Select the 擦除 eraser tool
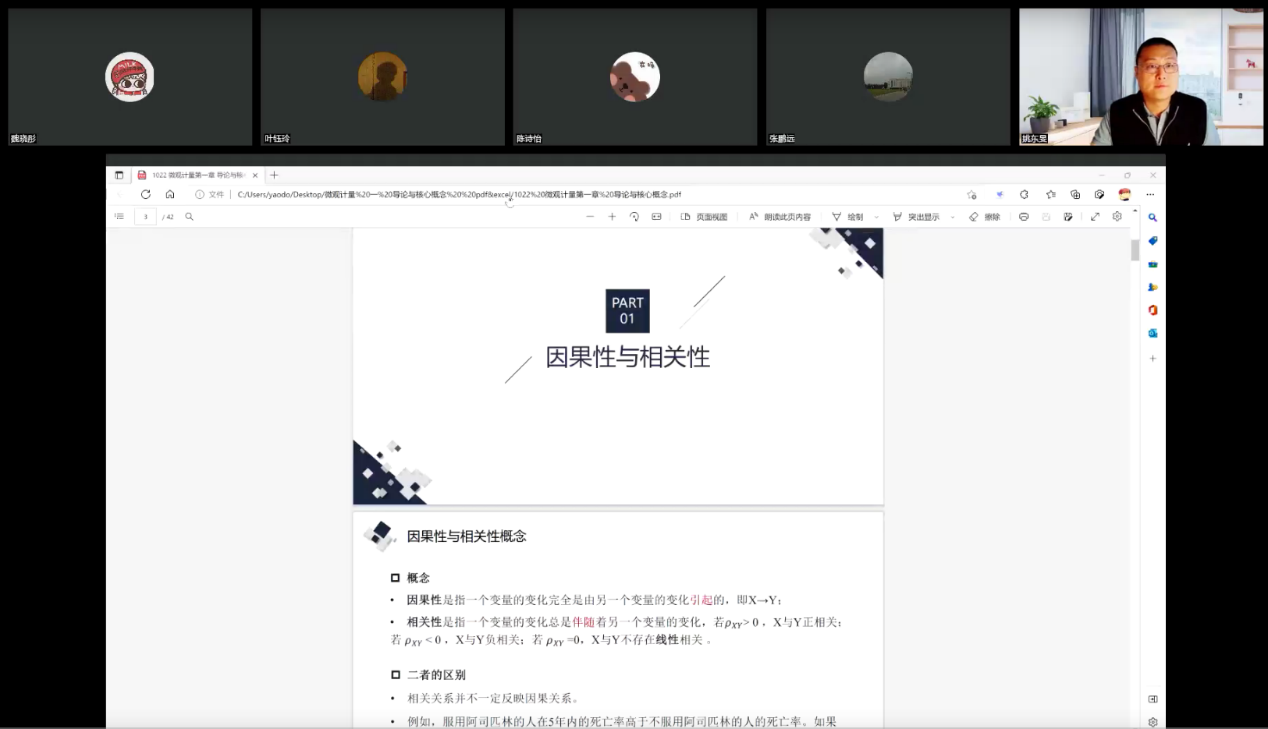The image size is (1268, 729). coord(984,216)
